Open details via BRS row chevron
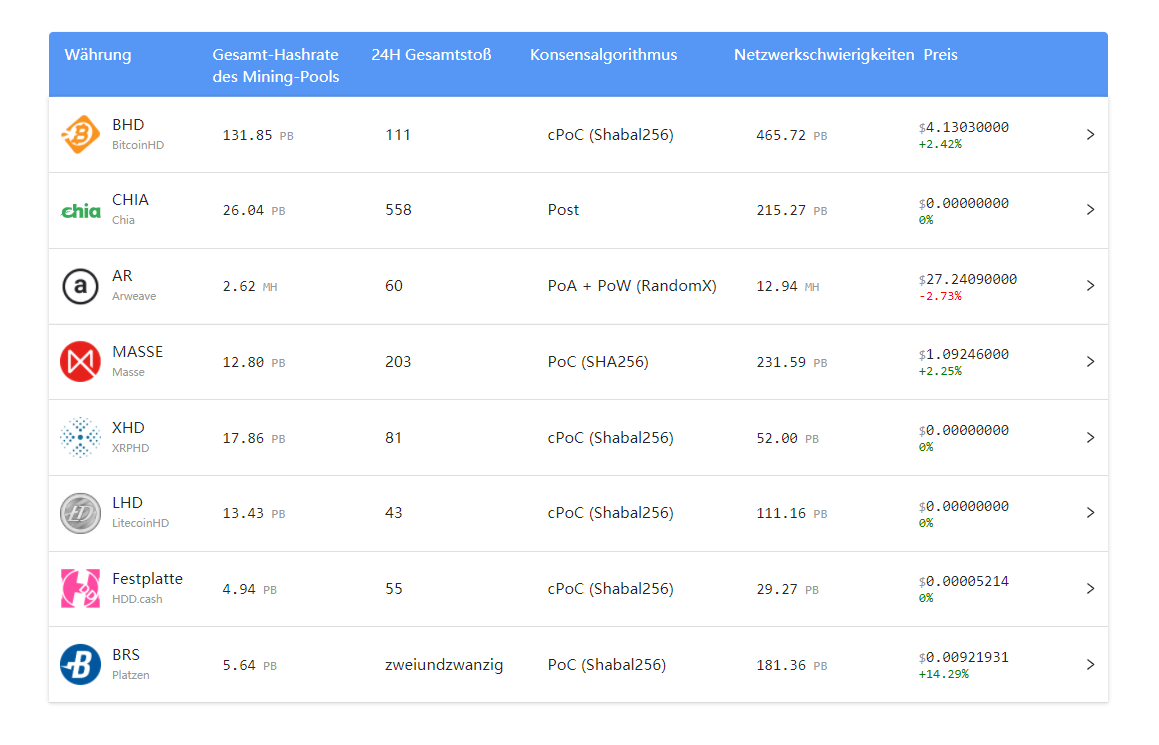 1090,664
